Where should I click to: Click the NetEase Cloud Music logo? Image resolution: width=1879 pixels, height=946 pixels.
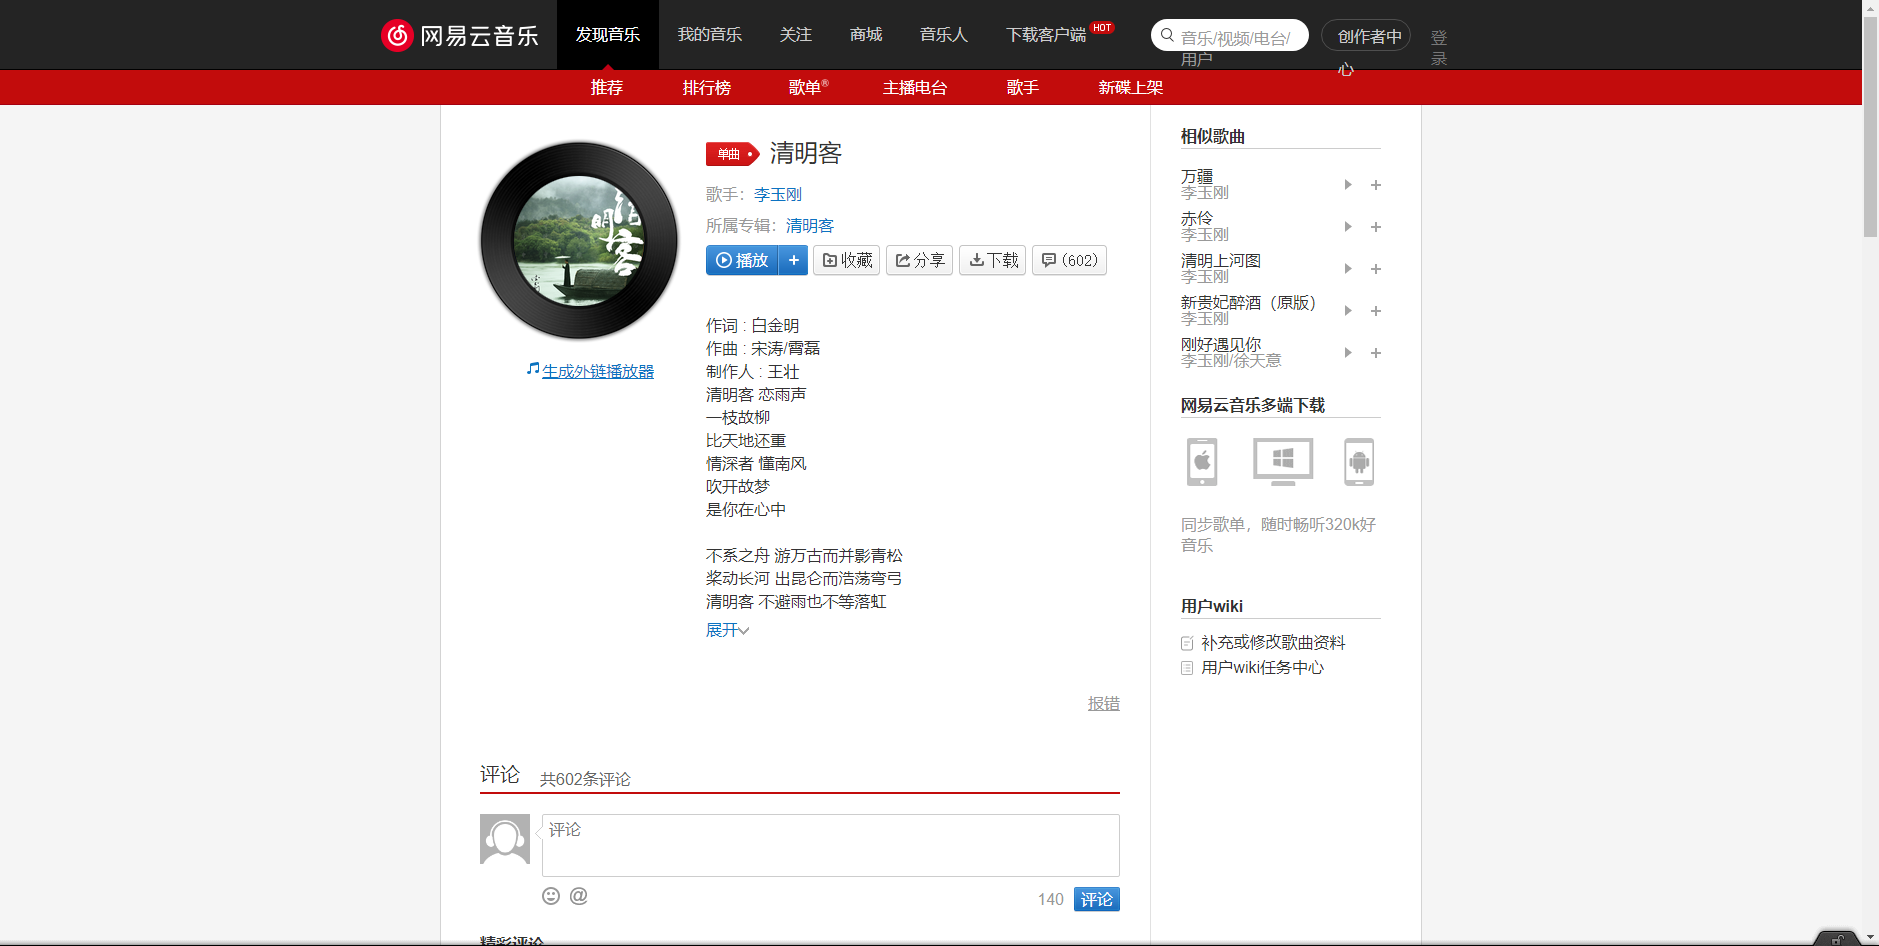(x=459, y=34)
